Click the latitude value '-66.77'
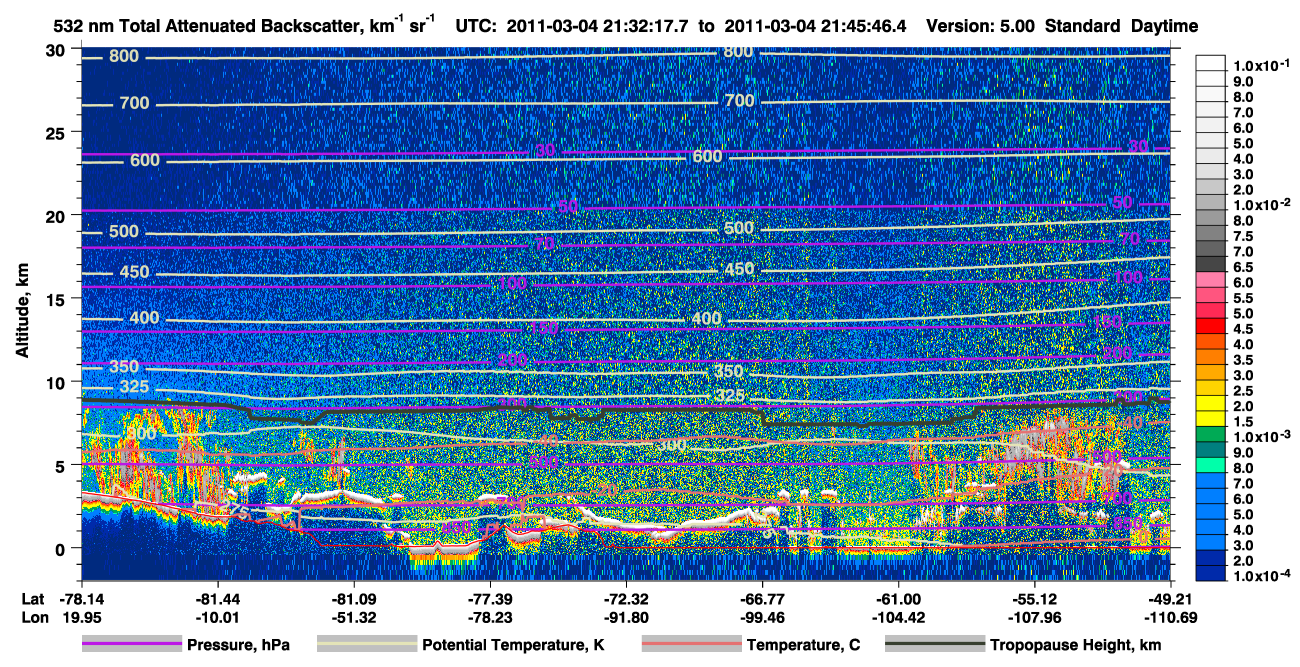 762,598
